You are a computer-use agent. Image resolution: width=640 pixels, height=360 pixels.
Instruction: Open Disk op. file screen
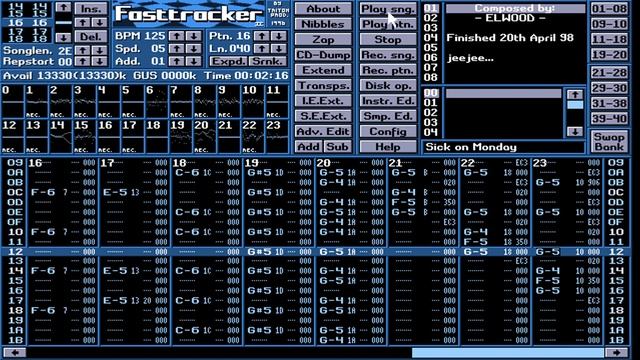coord(388,86)
